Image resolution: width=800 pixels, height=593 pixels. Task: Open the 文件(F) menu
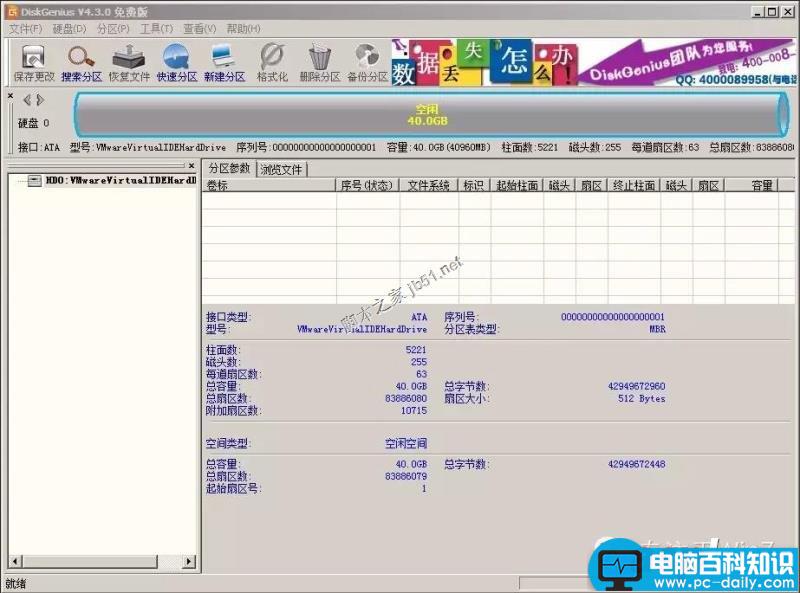26,29
